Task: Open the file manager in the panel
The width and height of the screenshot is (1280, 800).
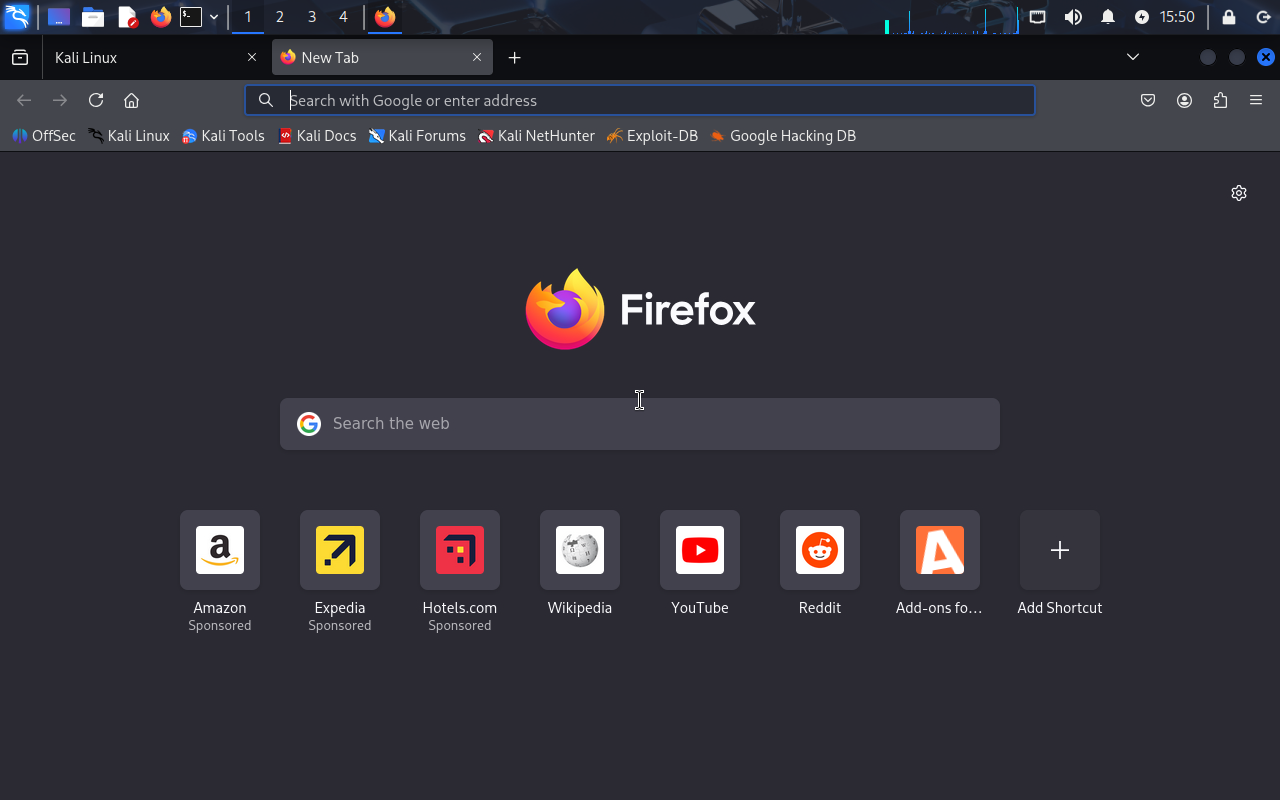Action: click(93, 17)
